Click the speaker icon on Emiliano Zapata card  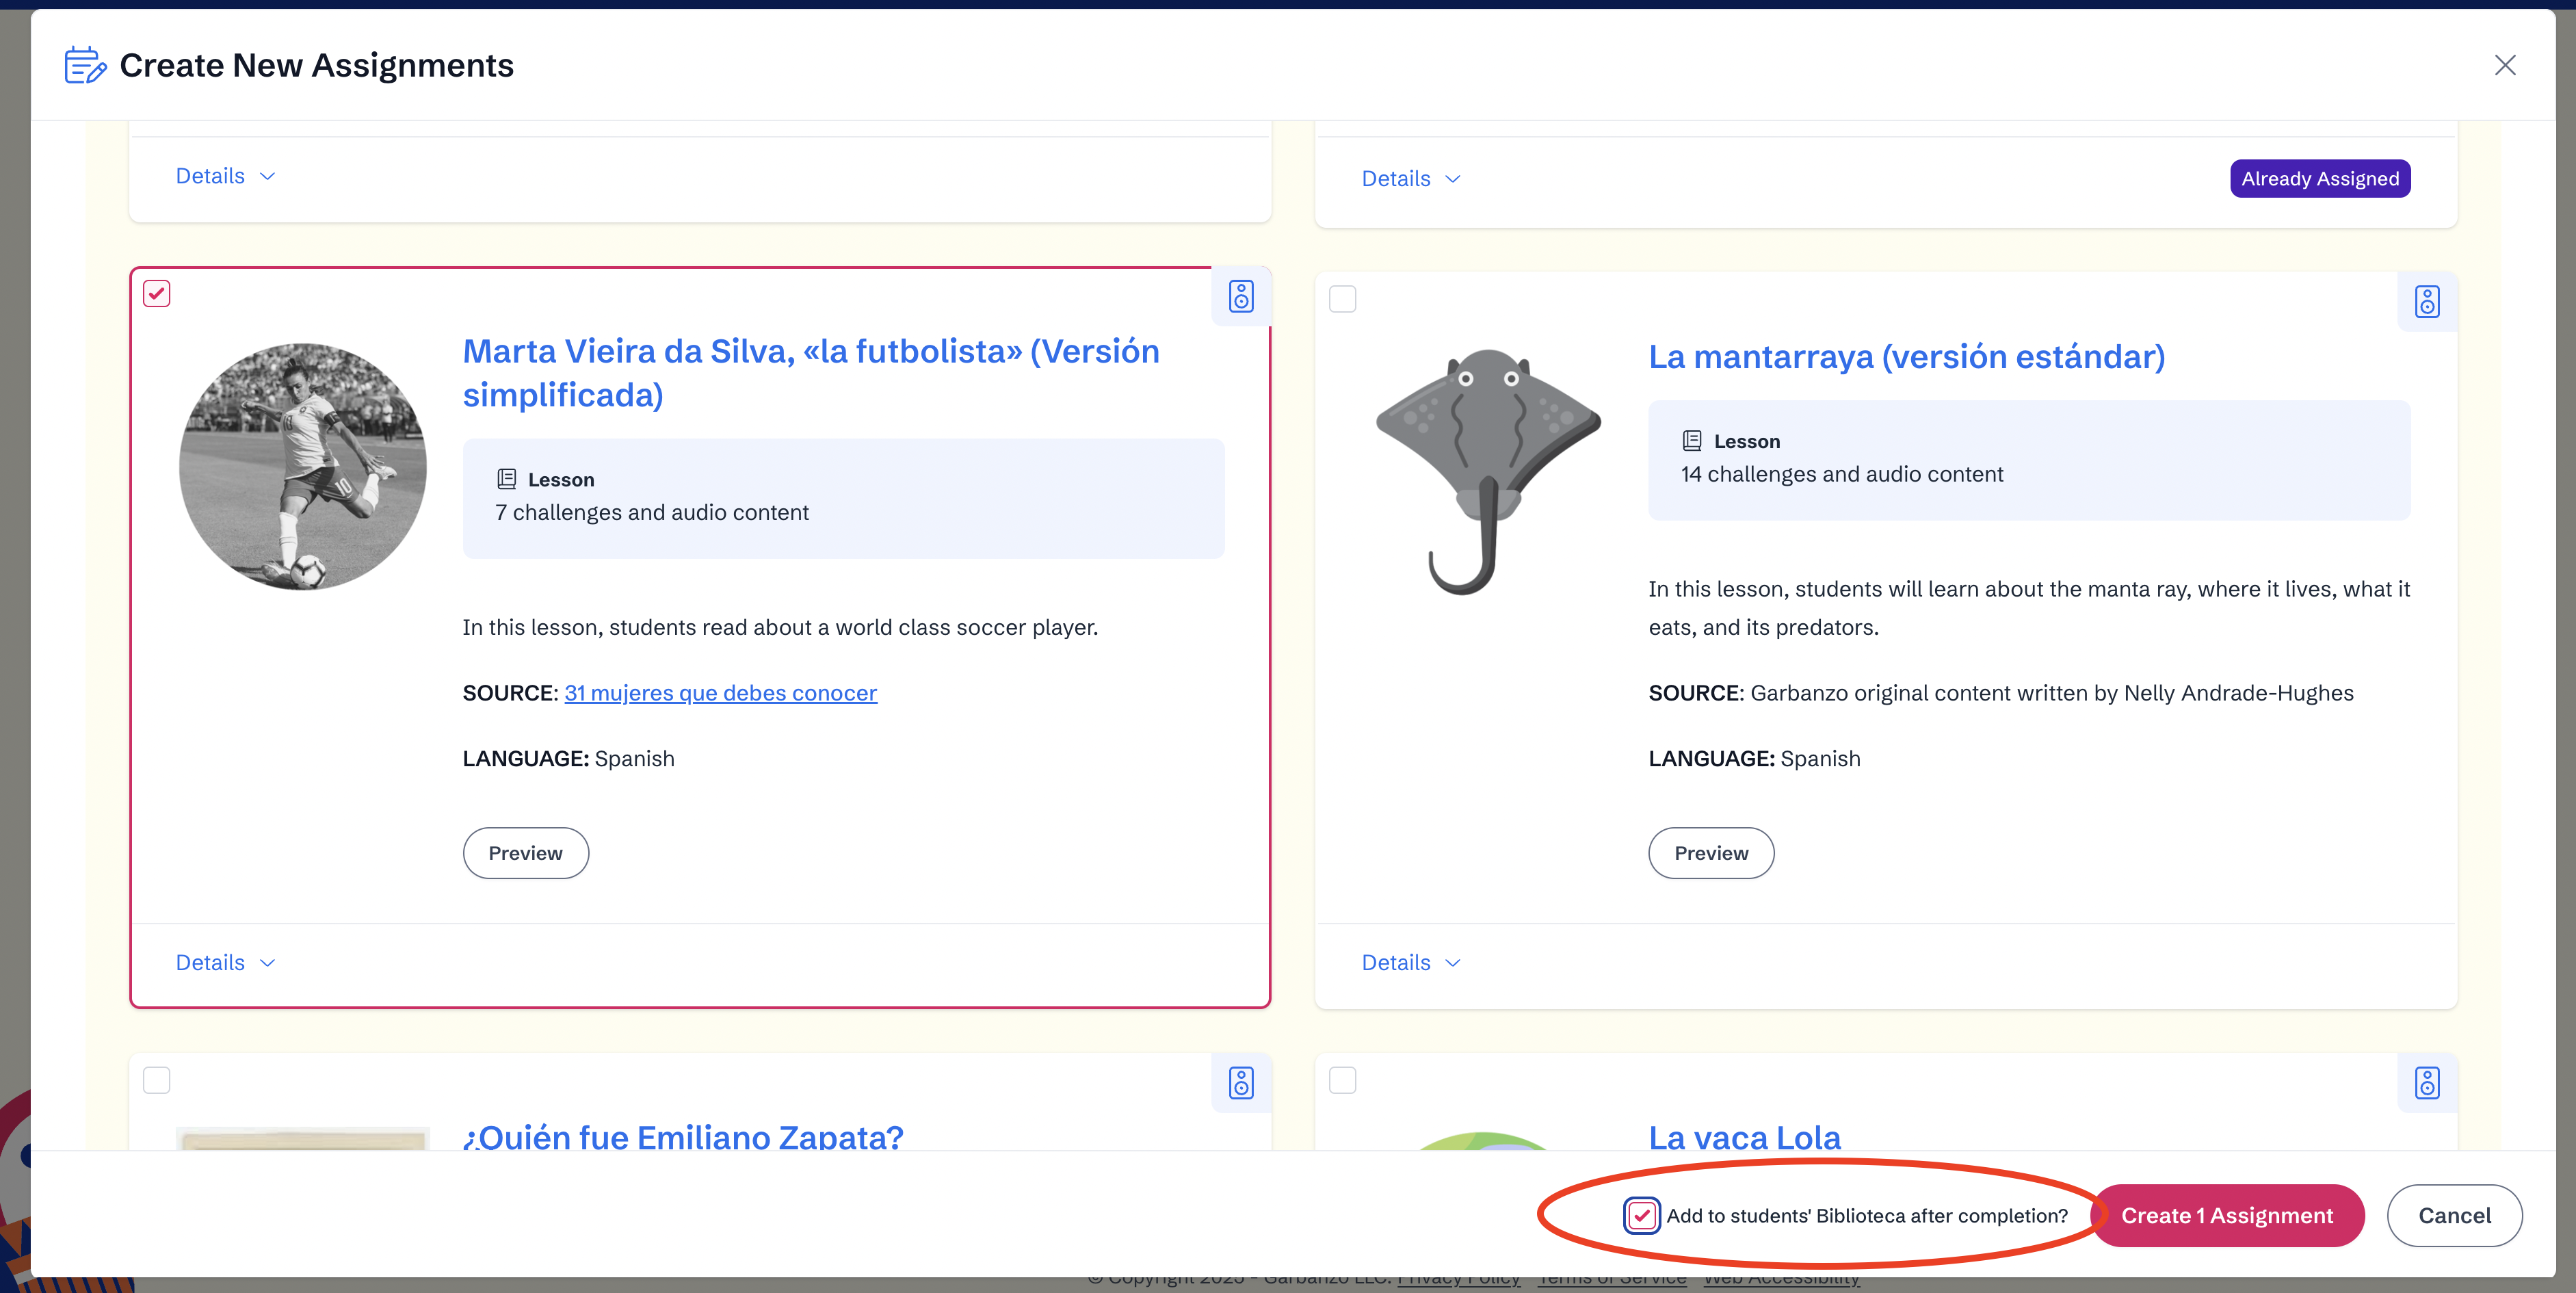click(x=1241, y=1082)
